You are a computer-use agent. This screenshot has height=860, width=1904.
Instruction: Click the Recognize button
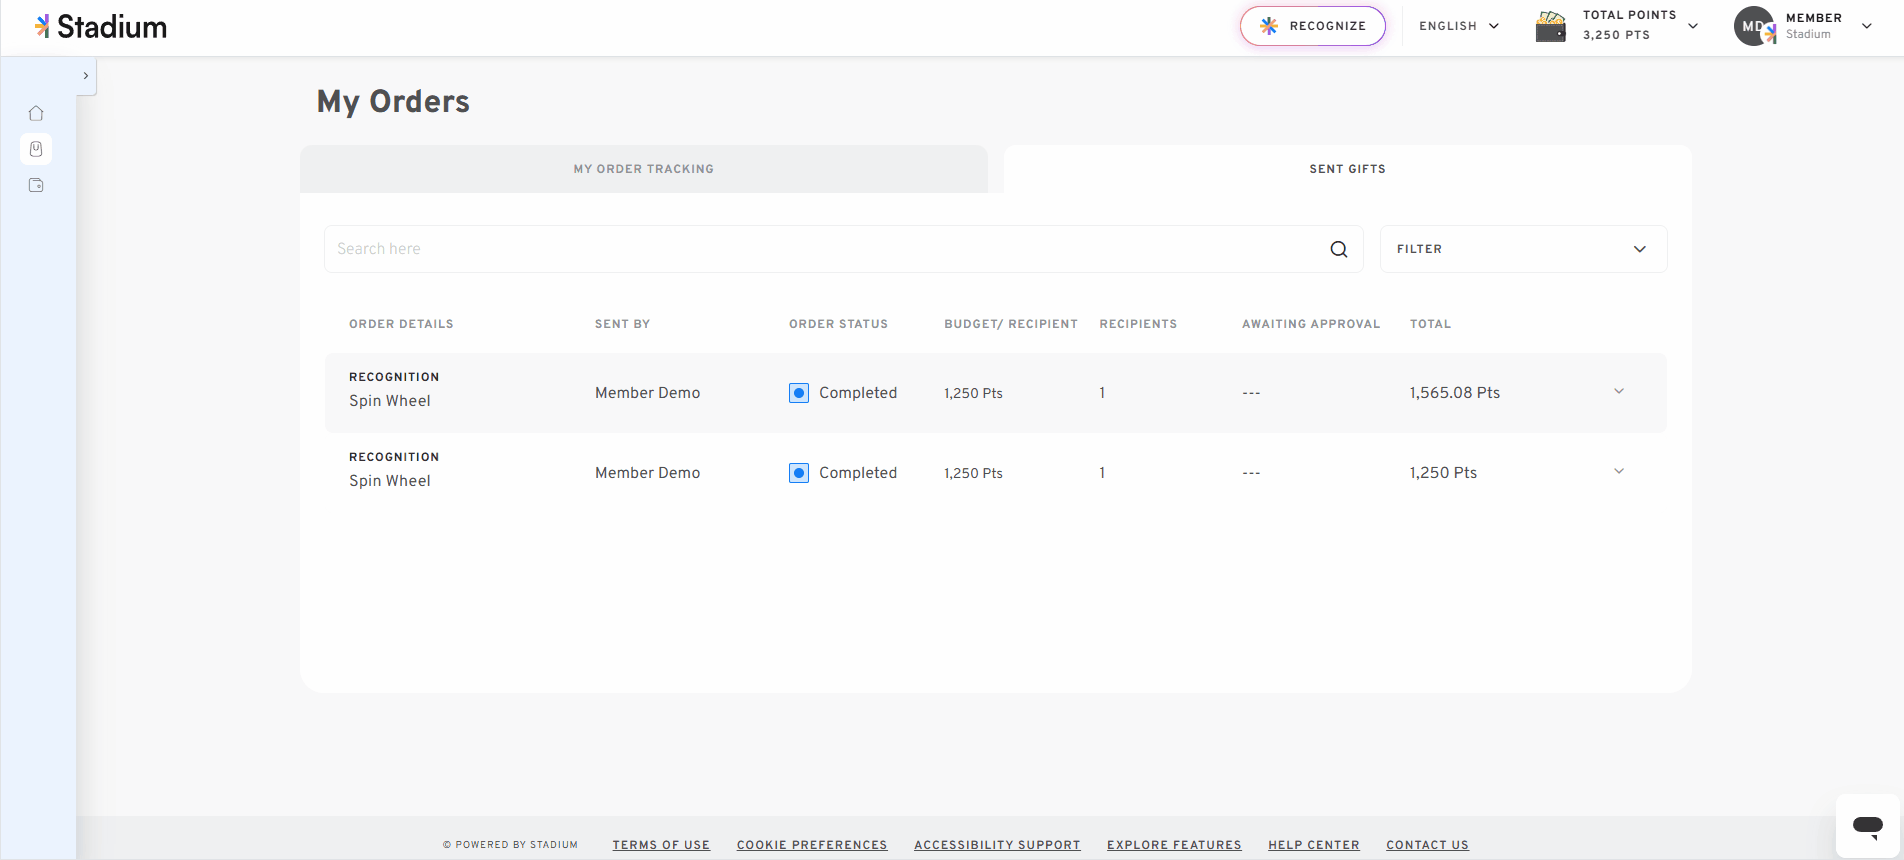click(1313, 26)
